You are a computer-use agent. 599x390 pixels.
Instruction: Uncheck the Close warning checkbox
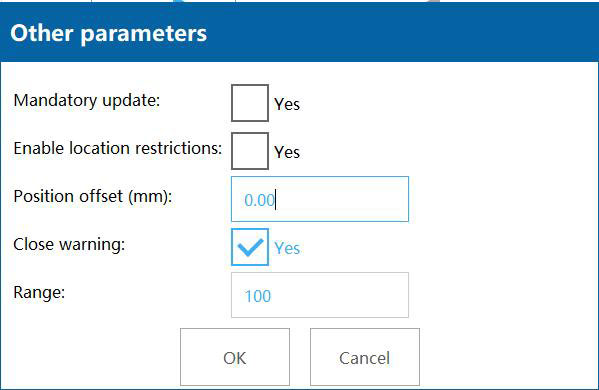click(x=250, y=247)
